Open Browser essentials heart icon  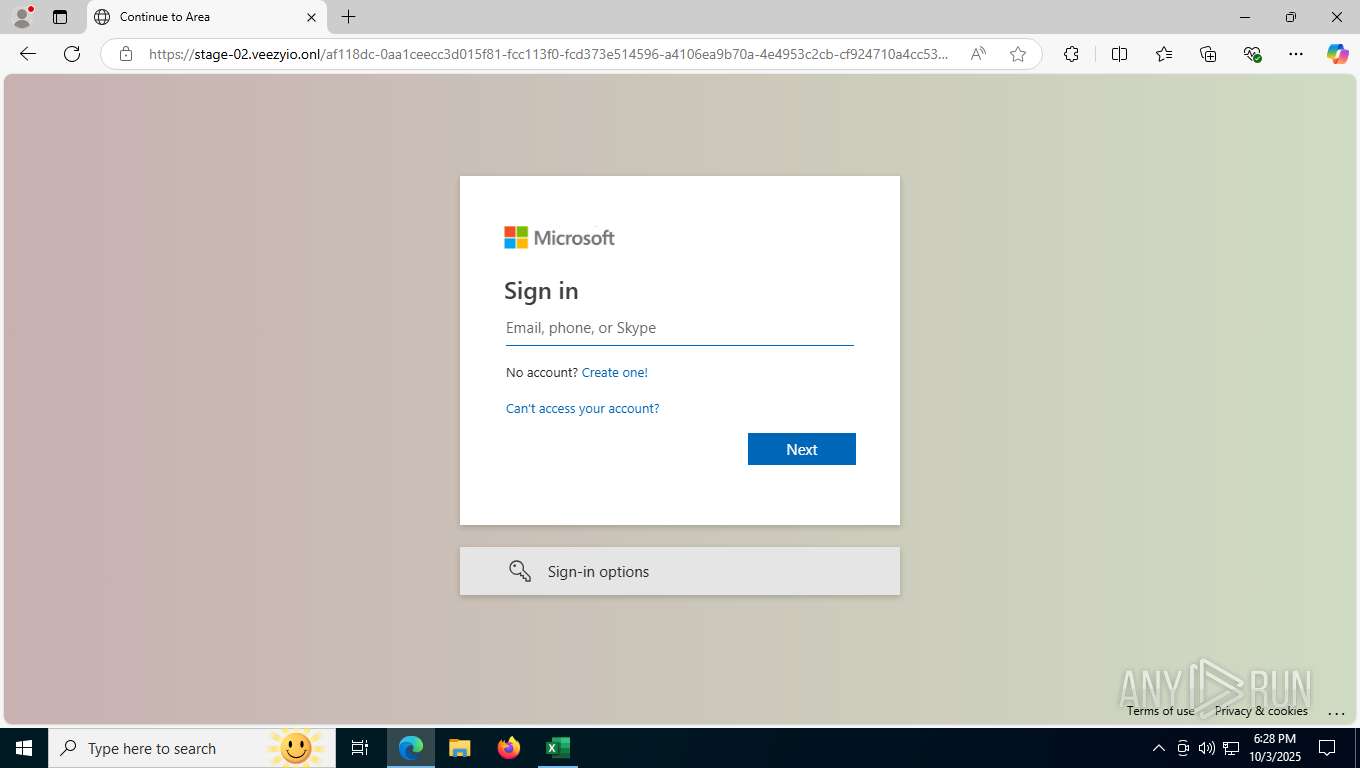click(x=1252, y=54)
